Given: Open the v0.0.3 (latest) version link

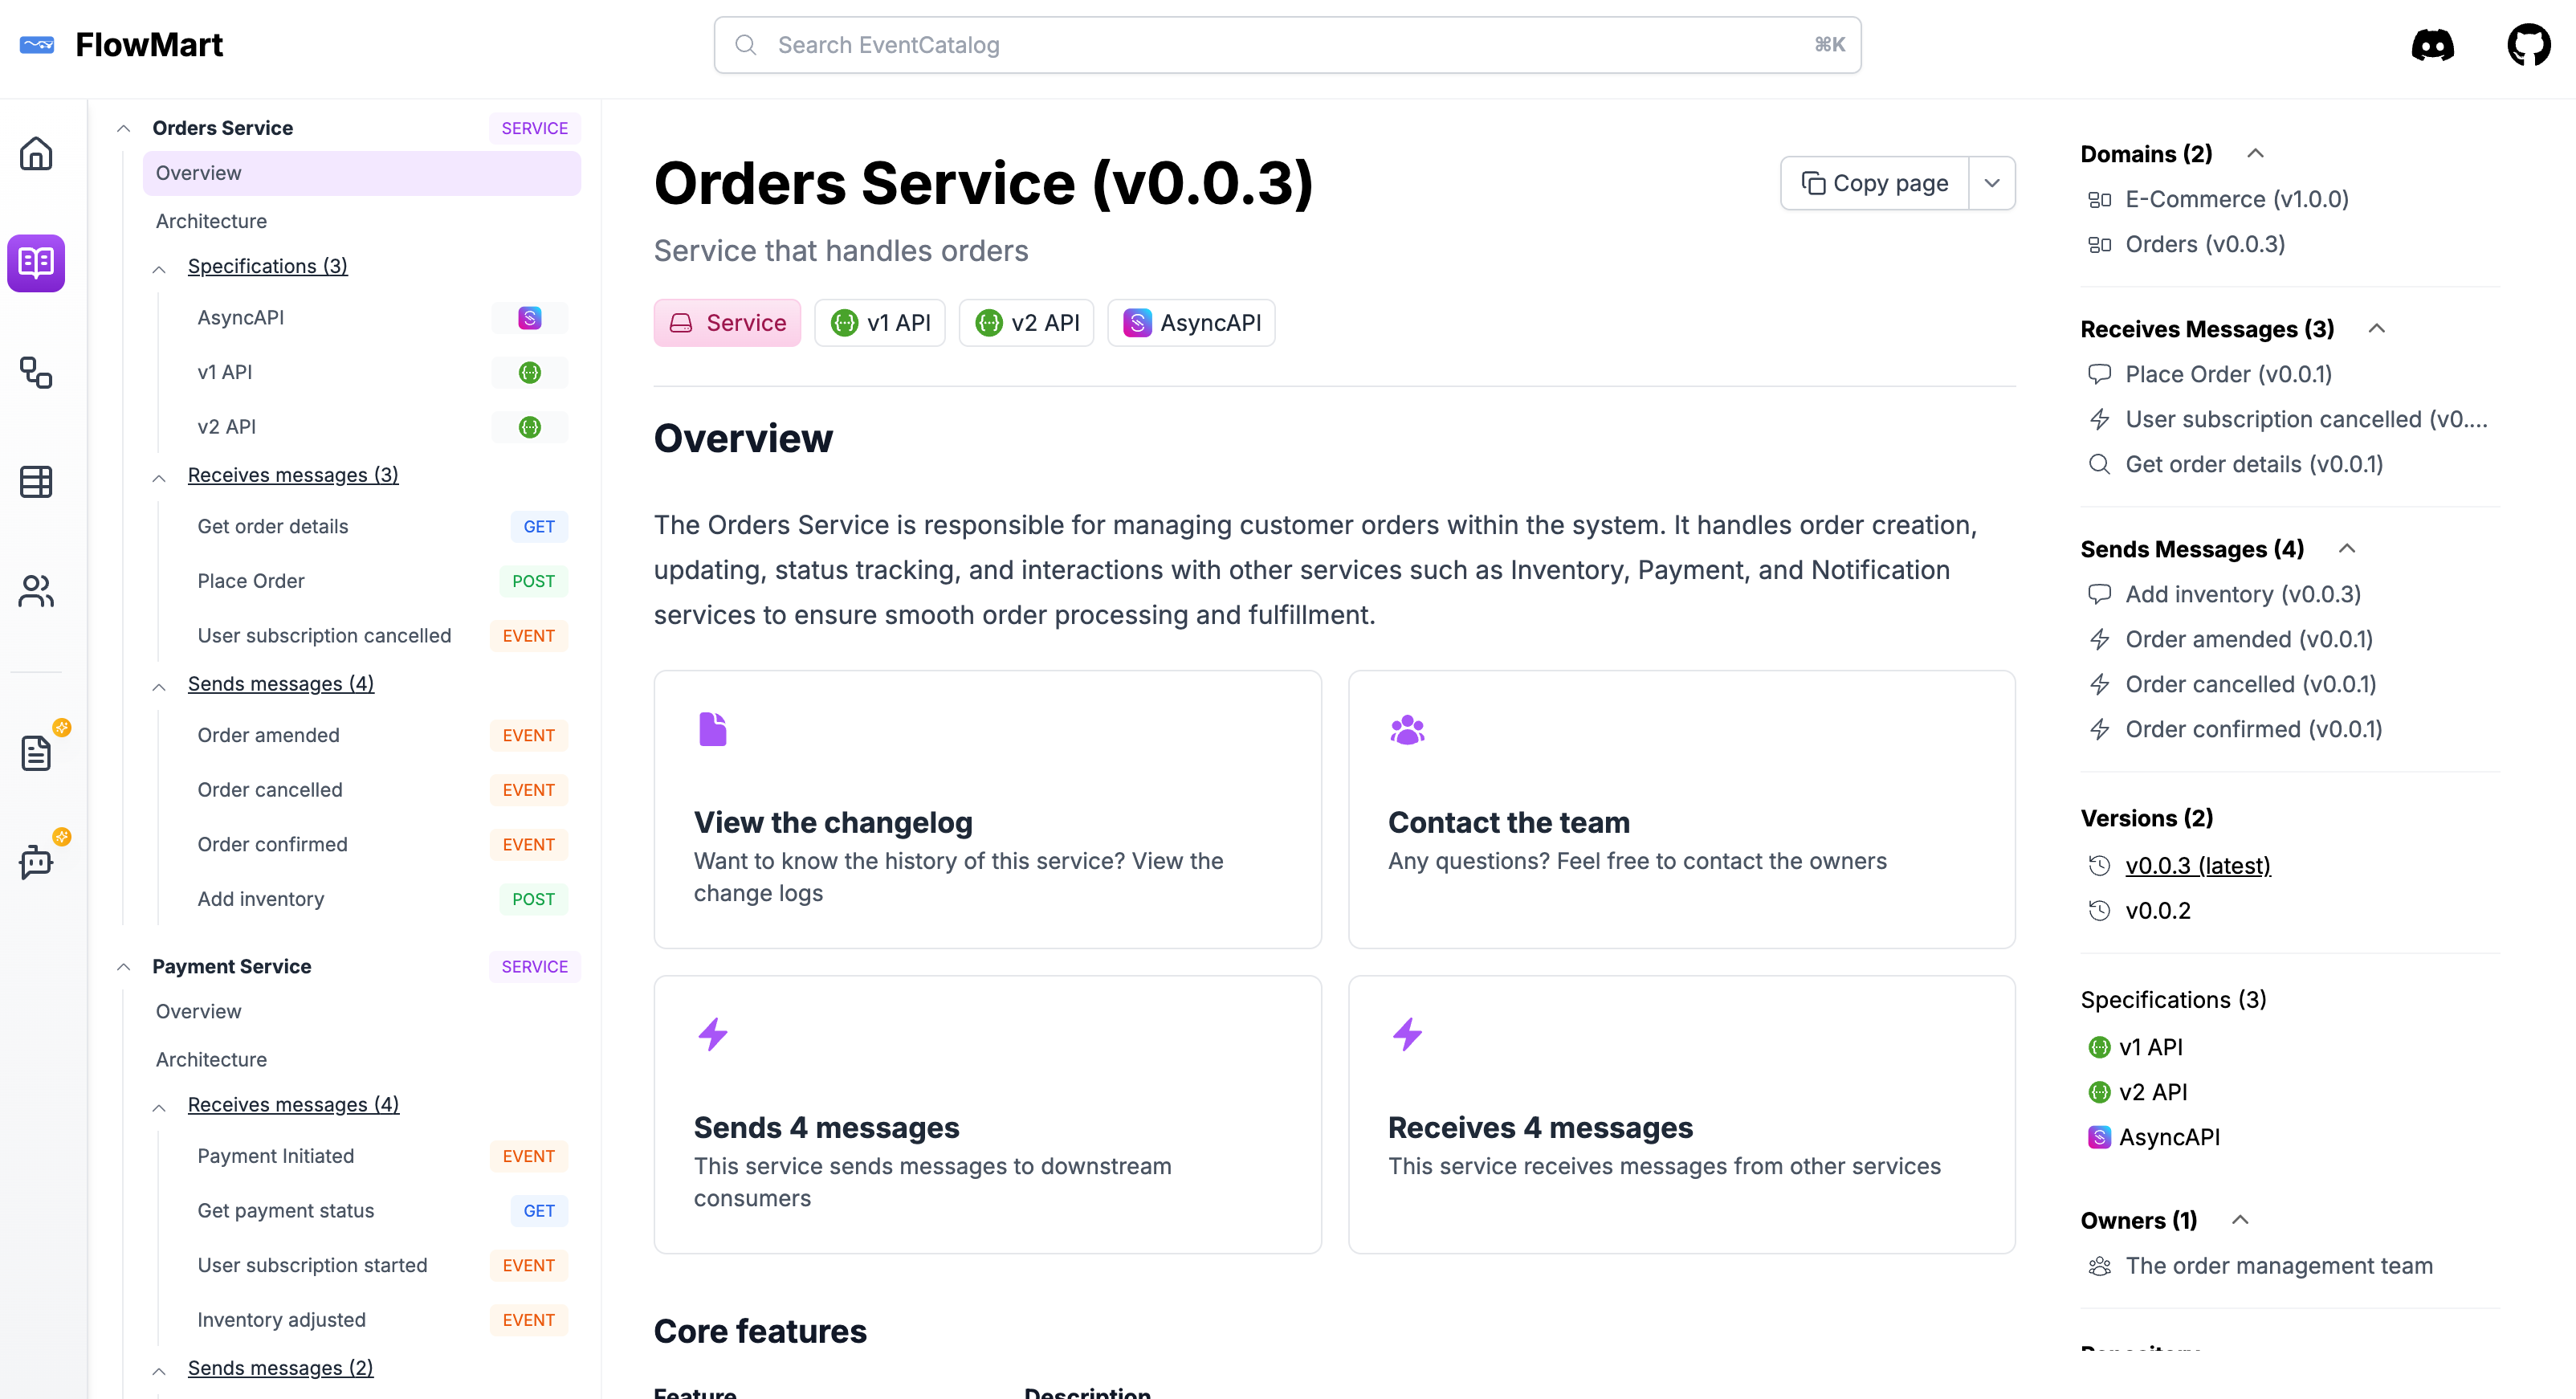Looking at the screenshot, I should (2198, 865).
